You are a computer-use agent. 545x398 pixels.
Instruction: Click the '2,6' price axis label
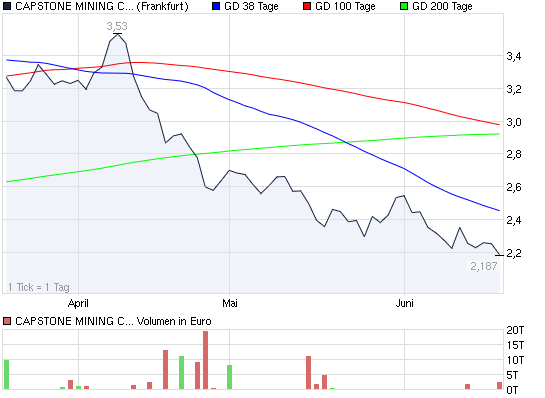pos(514,187)
